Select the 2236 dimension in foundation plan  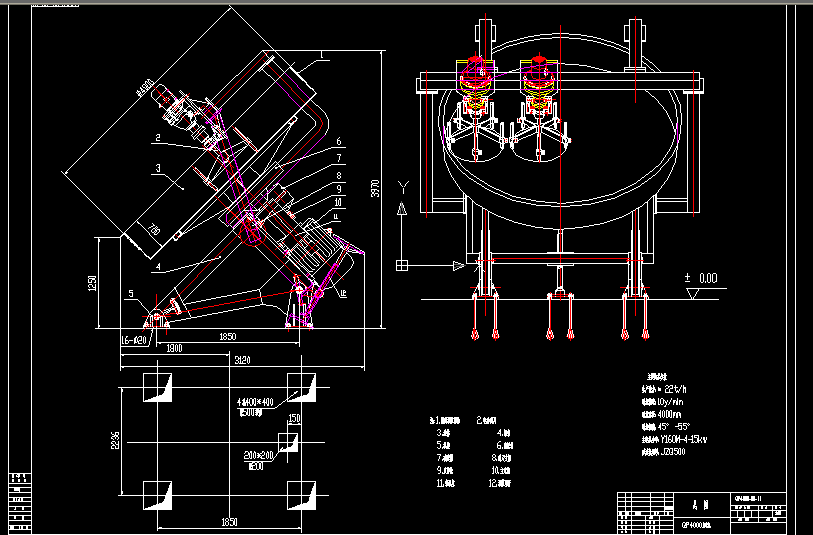pos(114,442)
